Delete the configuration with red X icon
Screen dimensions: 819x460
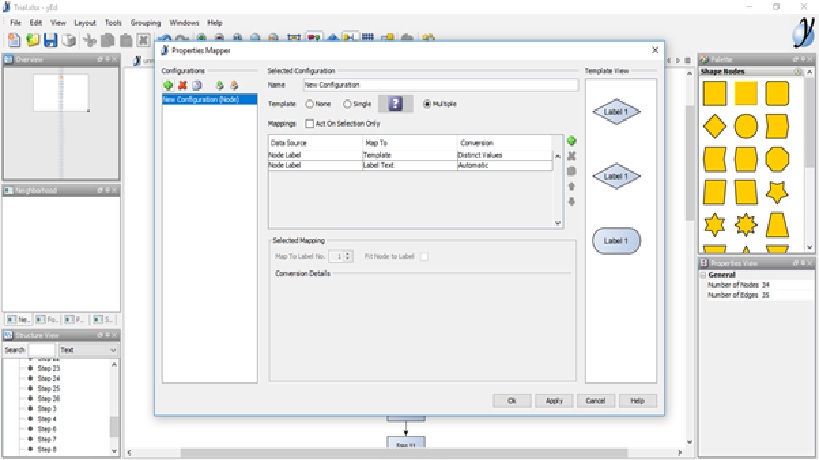[182, 85]
